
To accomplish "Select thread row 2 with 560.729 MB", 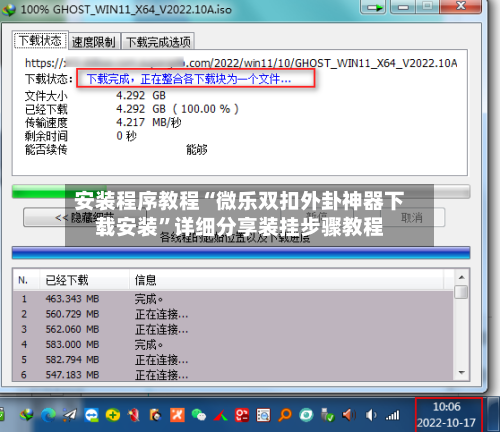I will point(233,314).
